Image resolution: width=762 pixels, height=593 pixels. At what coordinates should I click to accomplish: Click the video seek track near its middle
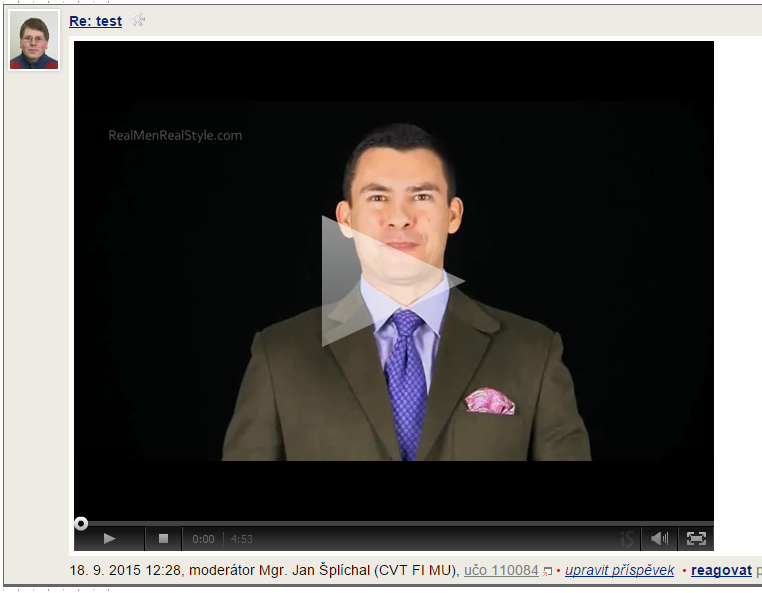pyautogui.click(x=394, y=524)
